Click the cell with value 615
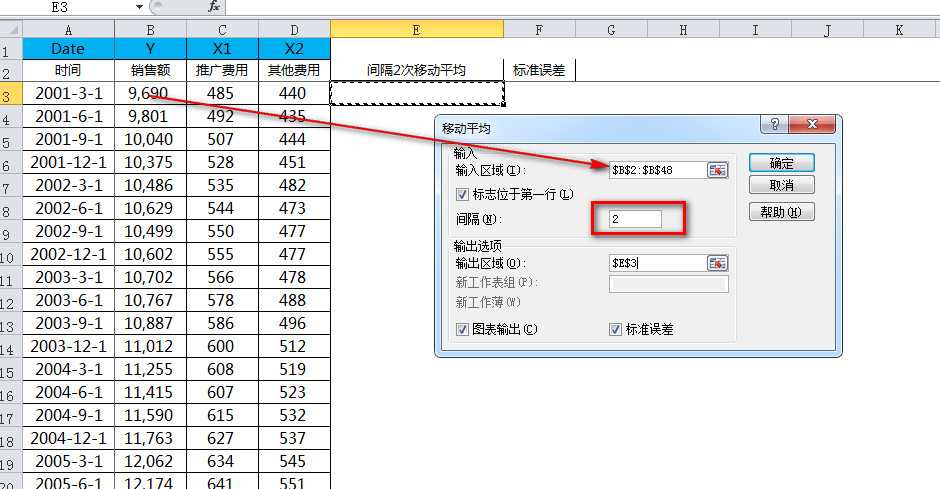940x489 pixels. click(222, 415)
